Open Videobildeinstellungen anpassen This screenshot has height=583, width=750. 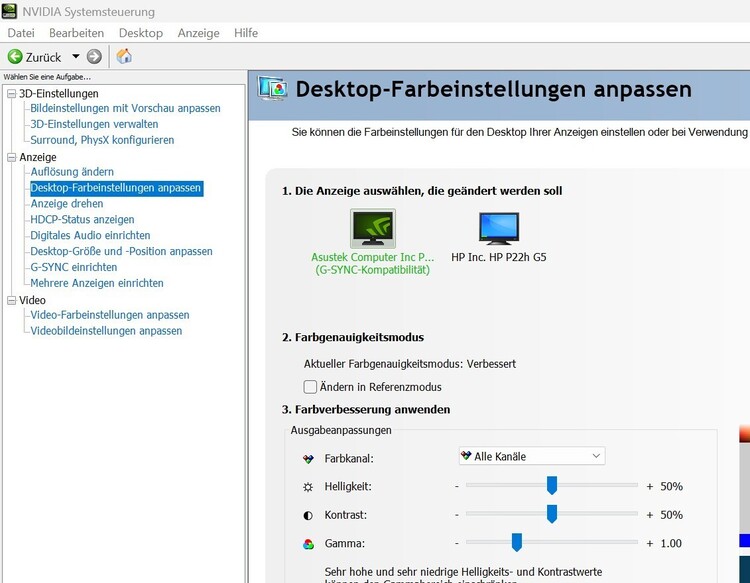(x=106, y=331)
